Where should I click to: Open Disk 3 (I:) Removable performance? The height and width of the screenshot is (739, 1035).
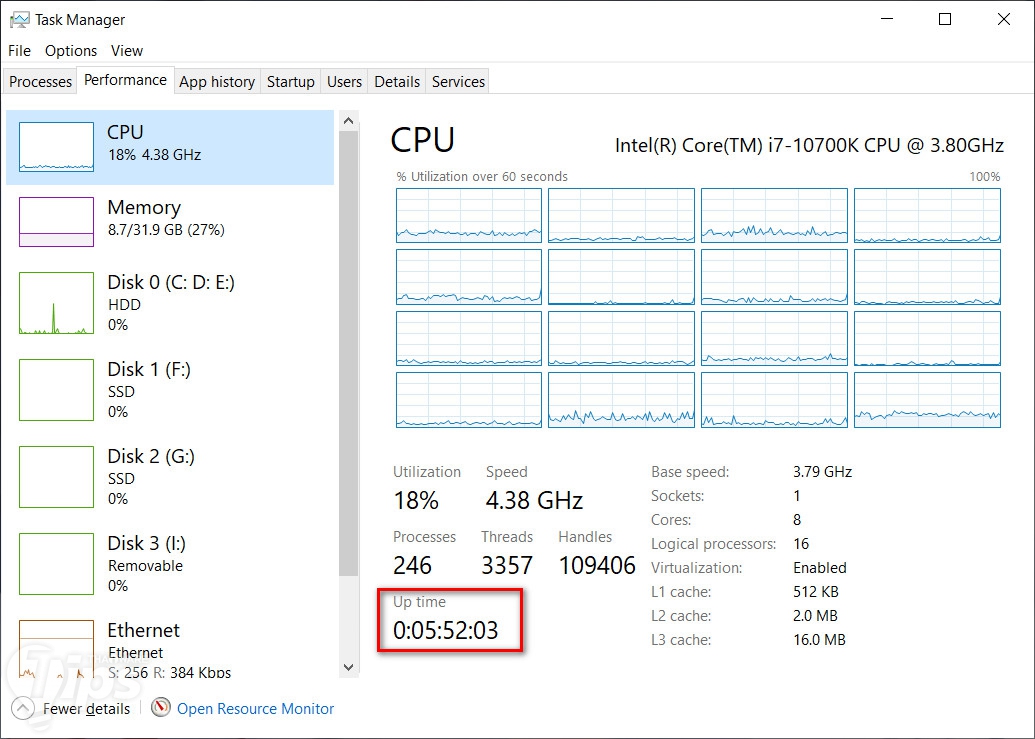click(x=170, y=564)
